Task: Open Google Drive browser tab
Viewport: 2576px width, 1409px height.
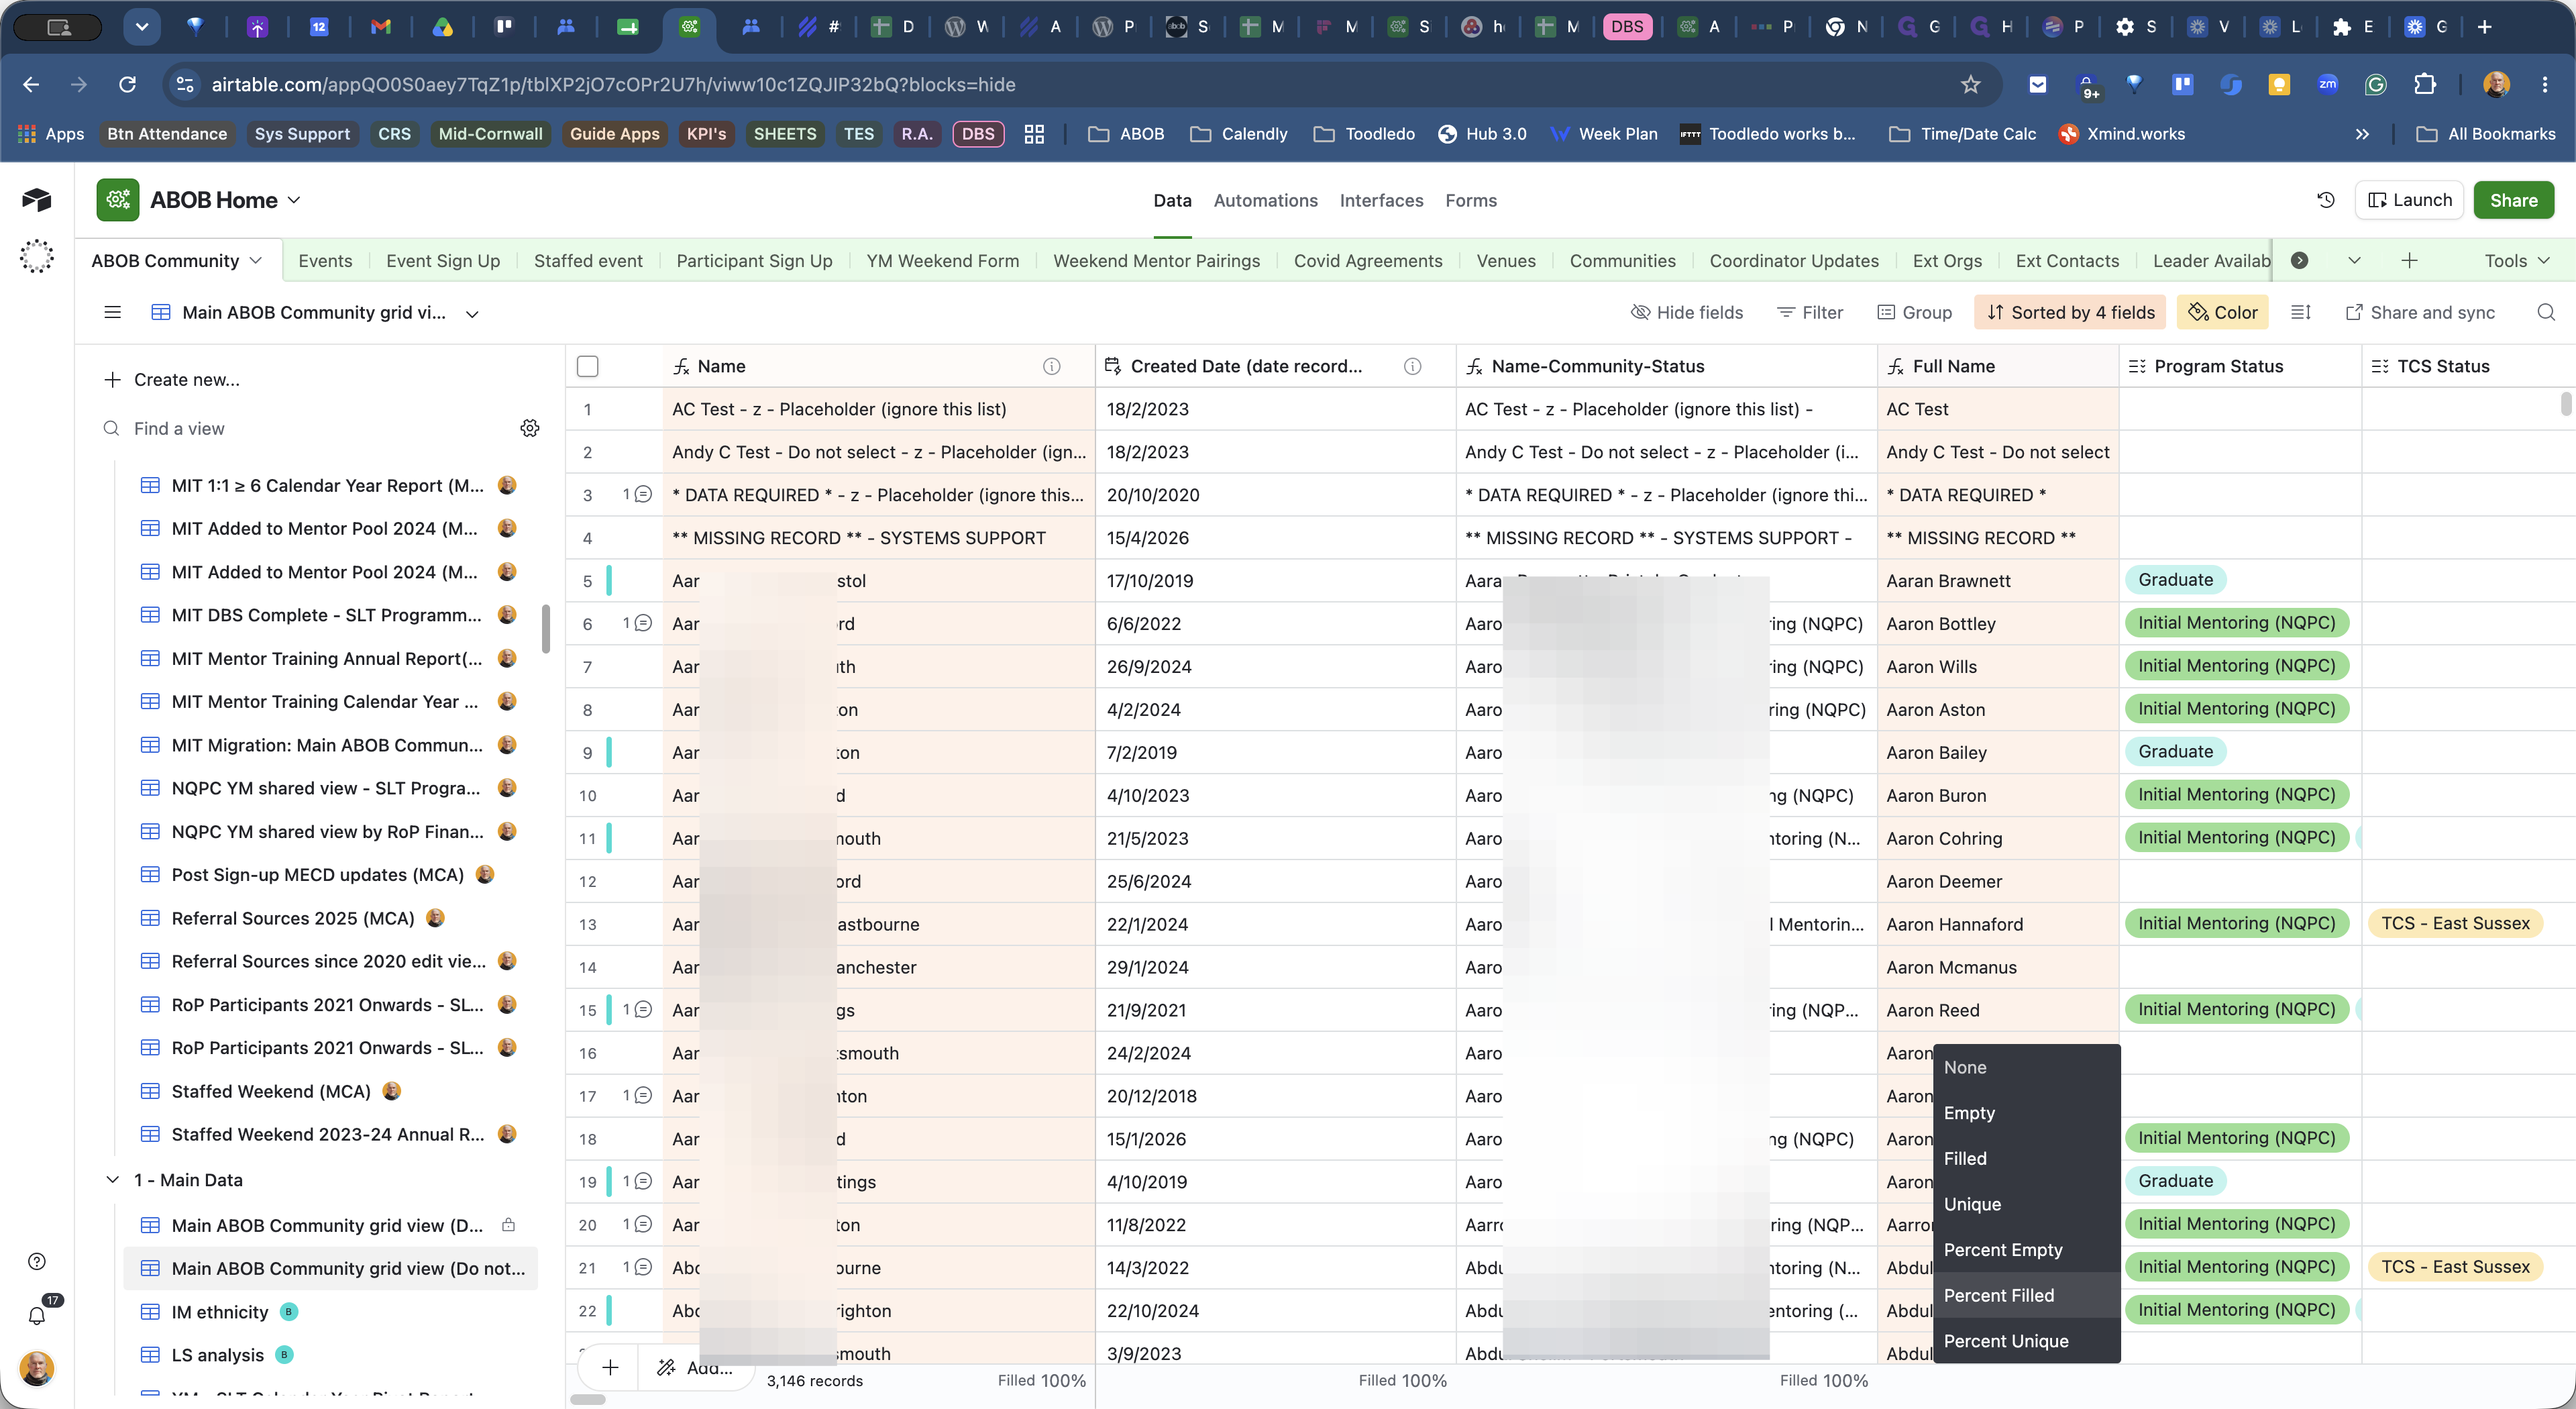Action: pyautogui.click(x=442, y=27)
